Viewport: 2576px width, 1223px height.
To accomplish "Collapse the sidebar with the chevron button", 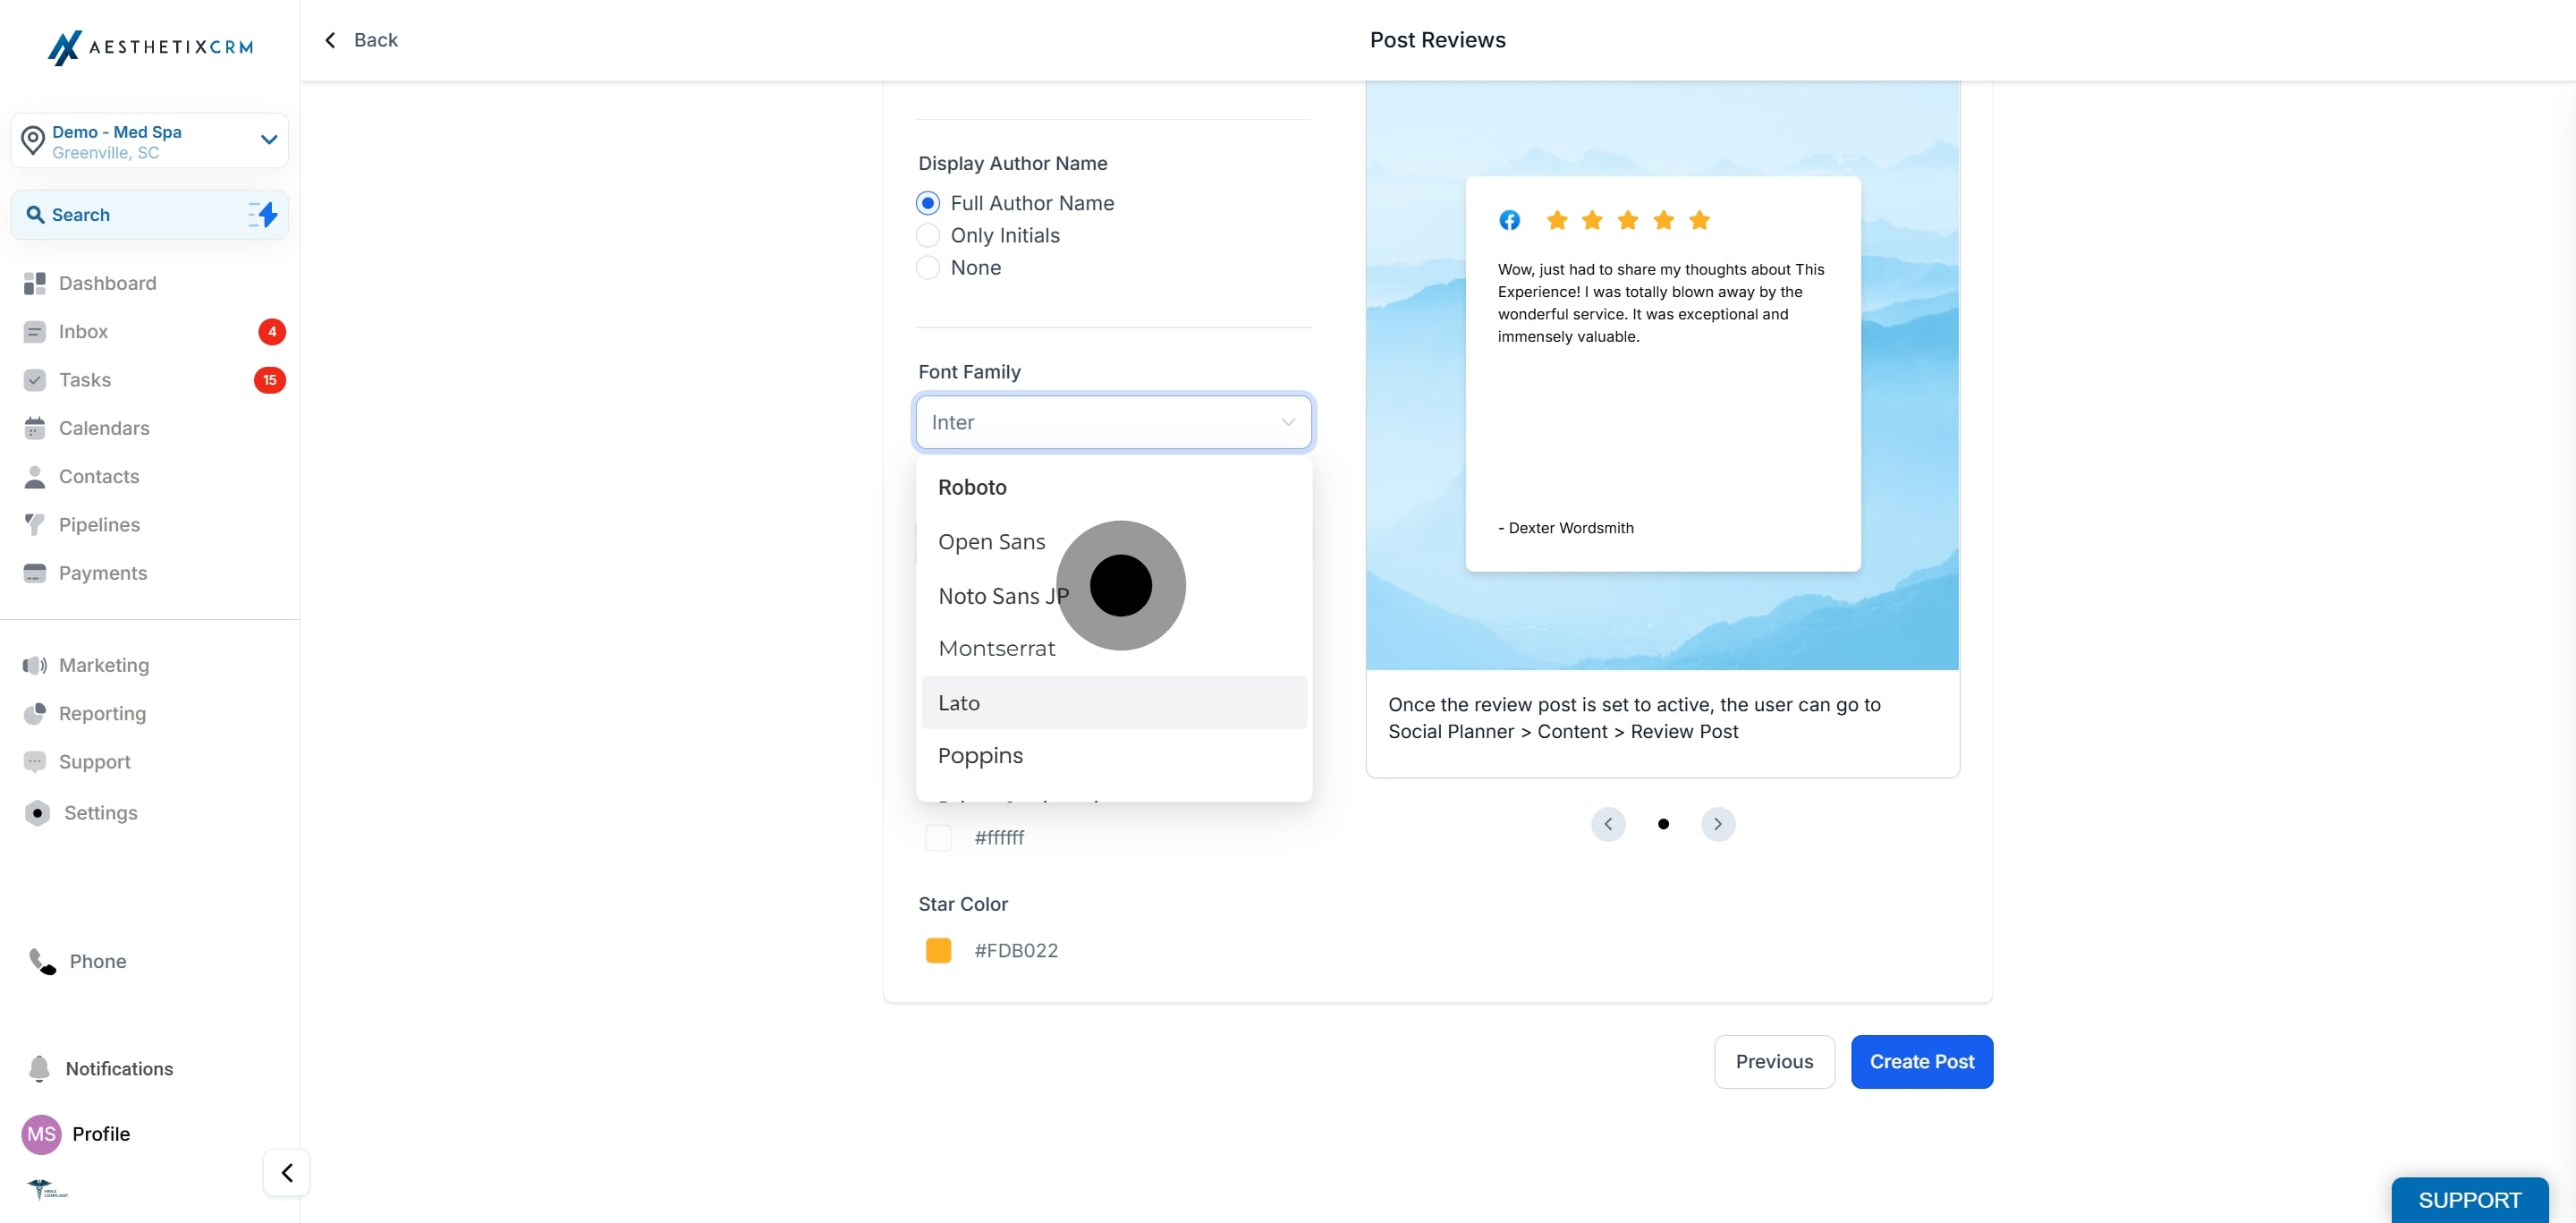I will [287, 1172].
